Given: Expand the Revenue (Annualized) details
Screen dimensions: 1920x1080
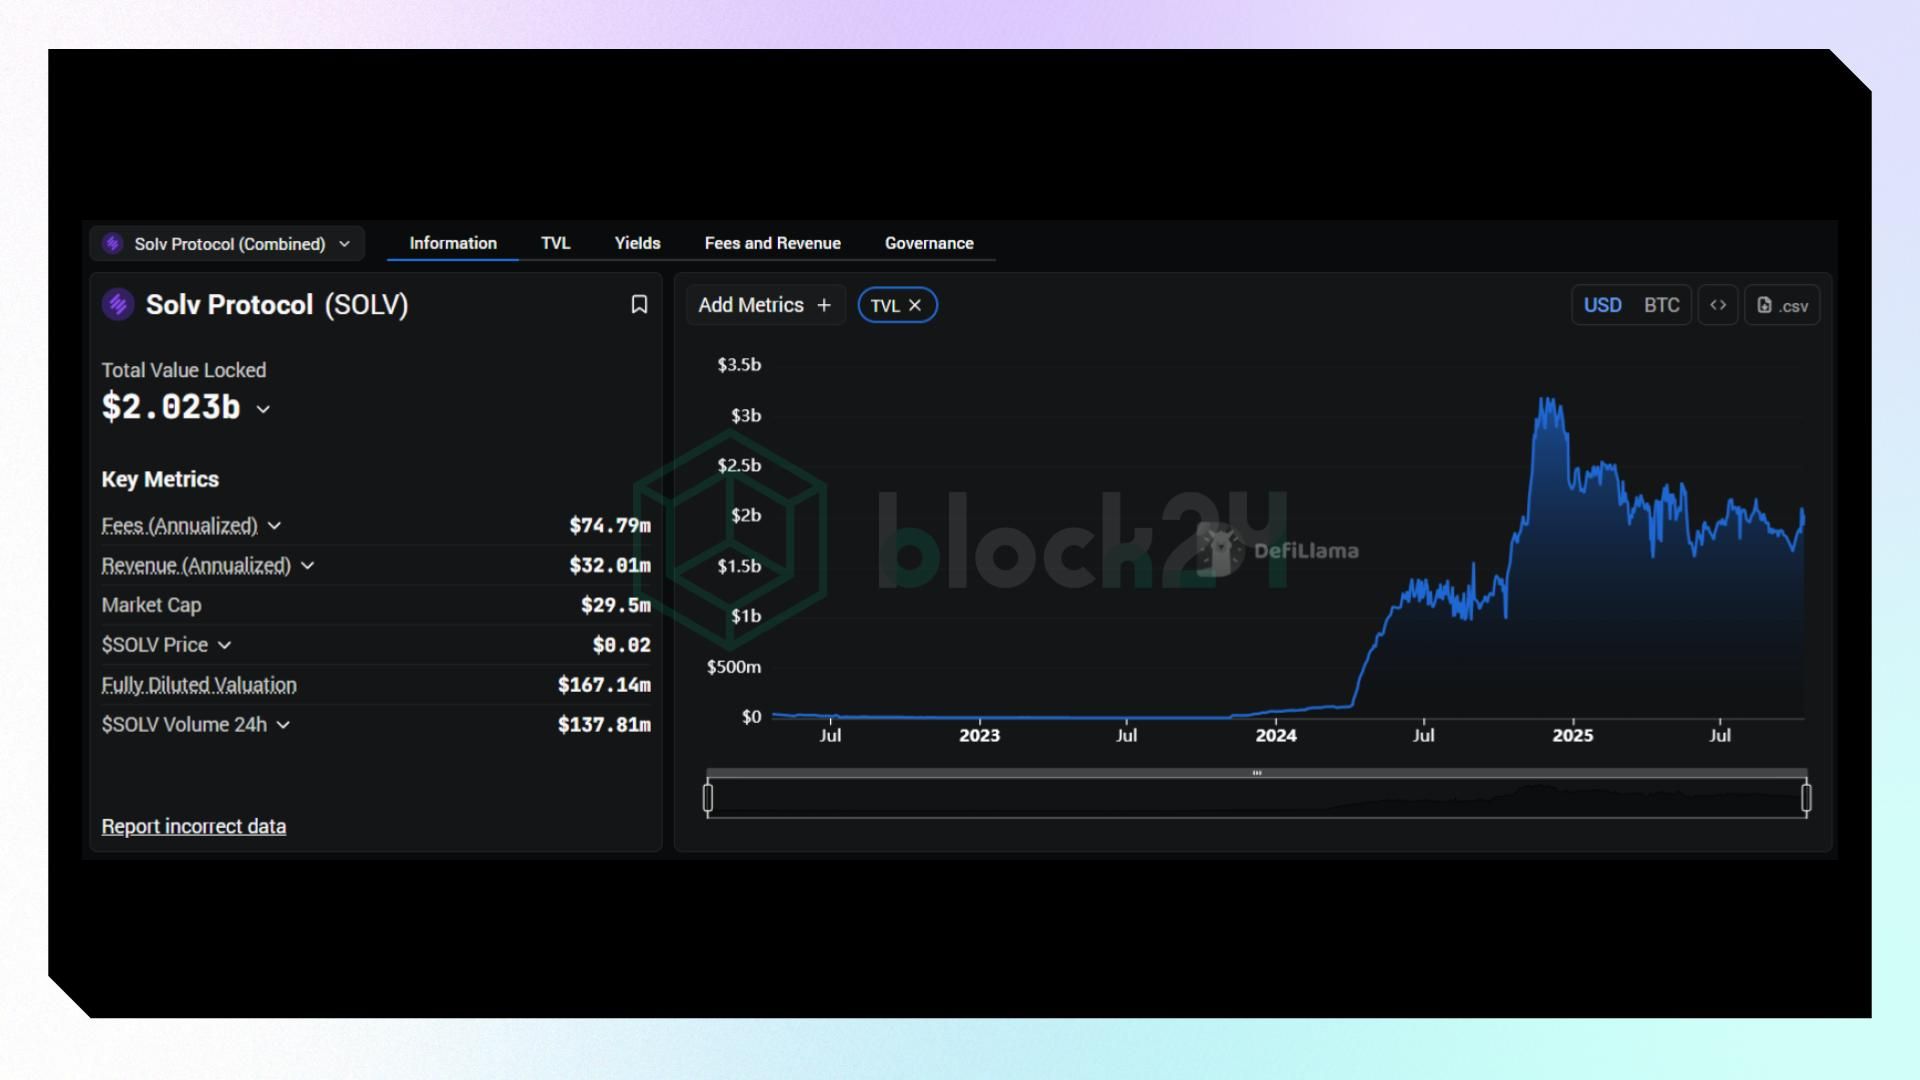Looking at the screenshot, I should pyautogui.click(x=307, y=566).
